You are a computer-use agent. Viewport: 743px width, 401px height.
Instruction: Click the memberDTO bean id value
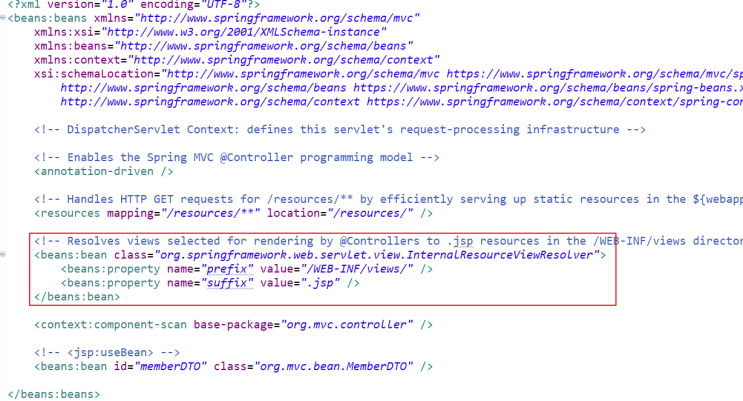tap(170, 366)
